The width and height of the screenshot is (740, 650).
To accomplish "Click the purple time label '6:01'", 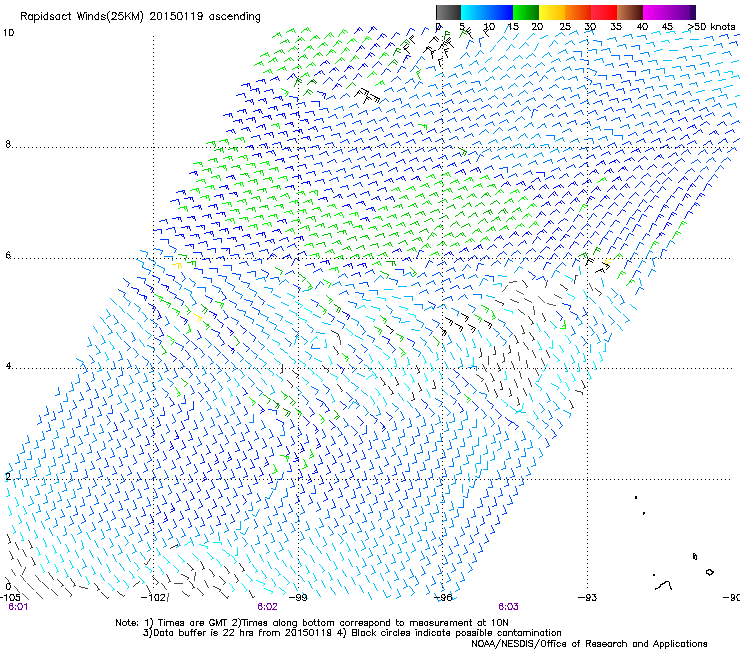I will click(x=18, y=607).
